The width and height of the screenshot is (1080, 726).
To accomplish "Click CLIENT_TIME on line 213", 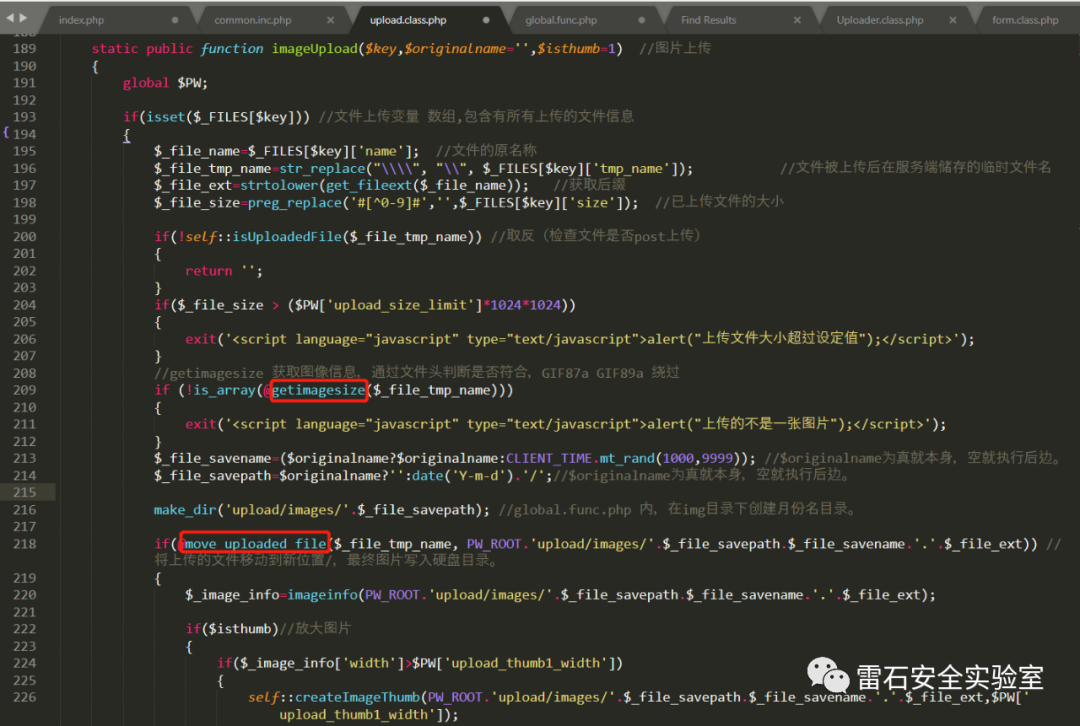I will [x=549, y=459].
